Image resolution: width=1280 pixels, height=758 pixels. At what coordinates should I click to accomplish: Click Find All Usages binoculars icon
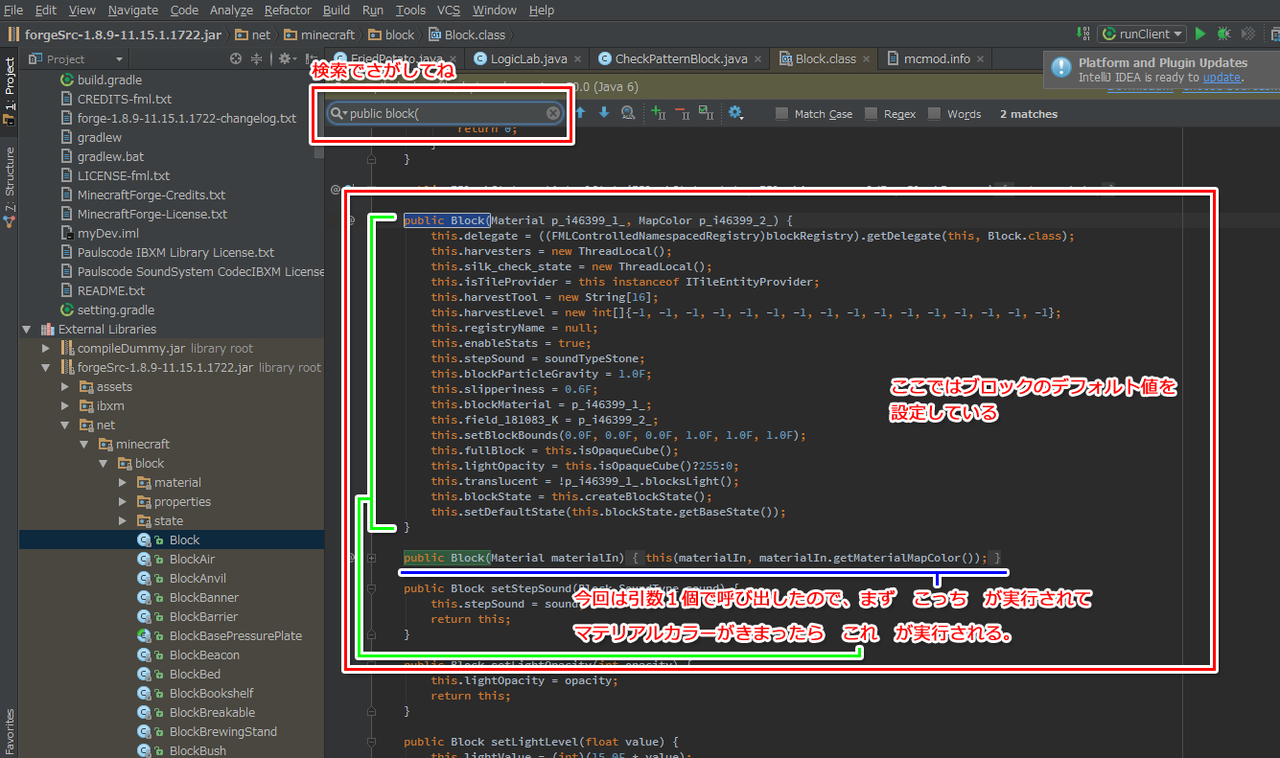tap(628, 113)
